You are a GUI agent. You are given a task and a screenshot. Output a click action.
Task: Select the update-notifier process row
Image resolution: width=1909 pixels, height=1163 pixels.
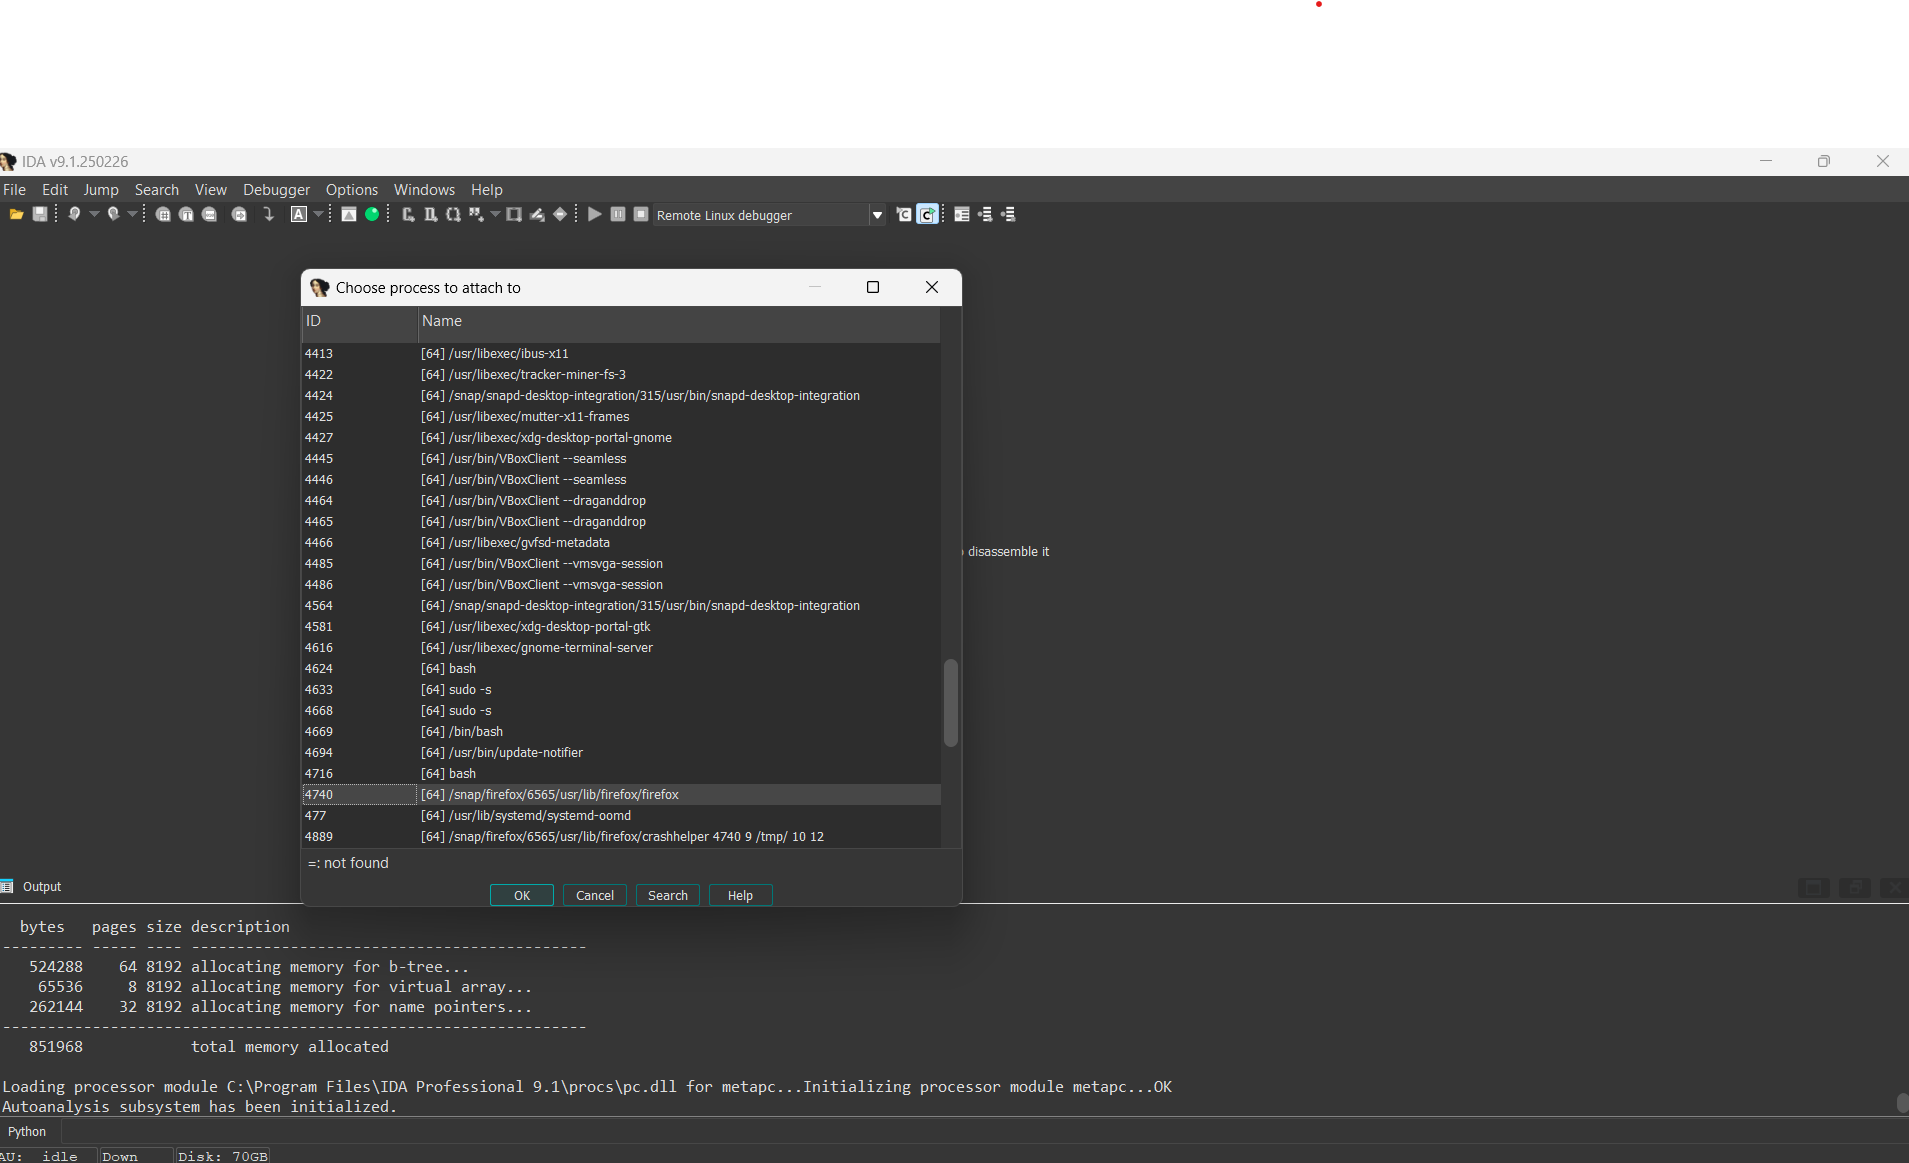pyautogui.click(x=515, y=752)
